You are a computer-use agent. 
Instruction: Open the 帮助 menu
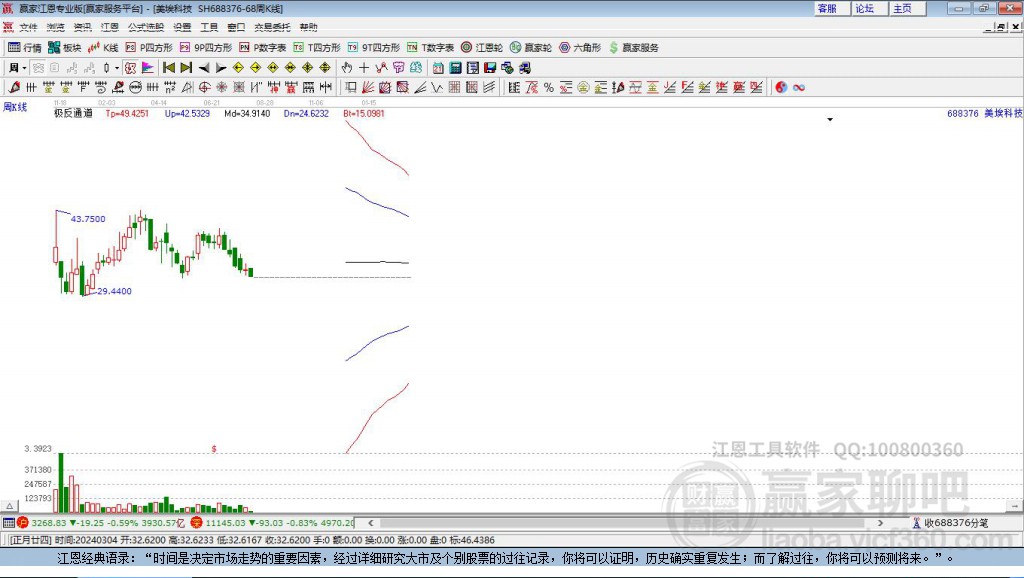tap(308, 27)
